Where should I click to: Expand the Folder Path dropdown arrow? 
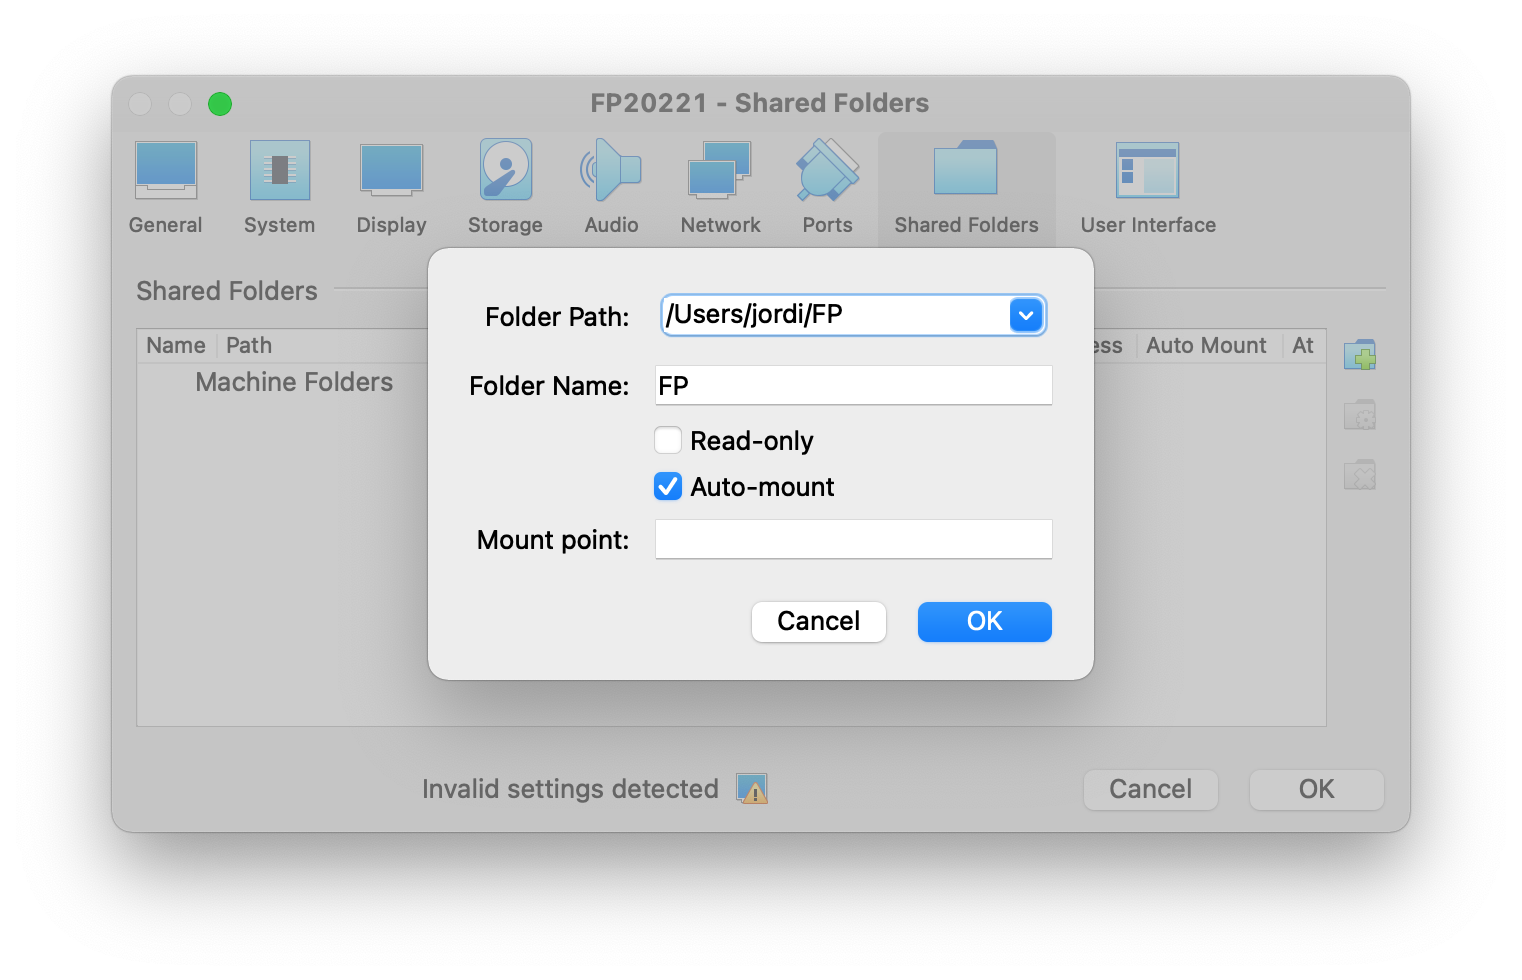pyautogui.click(x=1026, y=315)
